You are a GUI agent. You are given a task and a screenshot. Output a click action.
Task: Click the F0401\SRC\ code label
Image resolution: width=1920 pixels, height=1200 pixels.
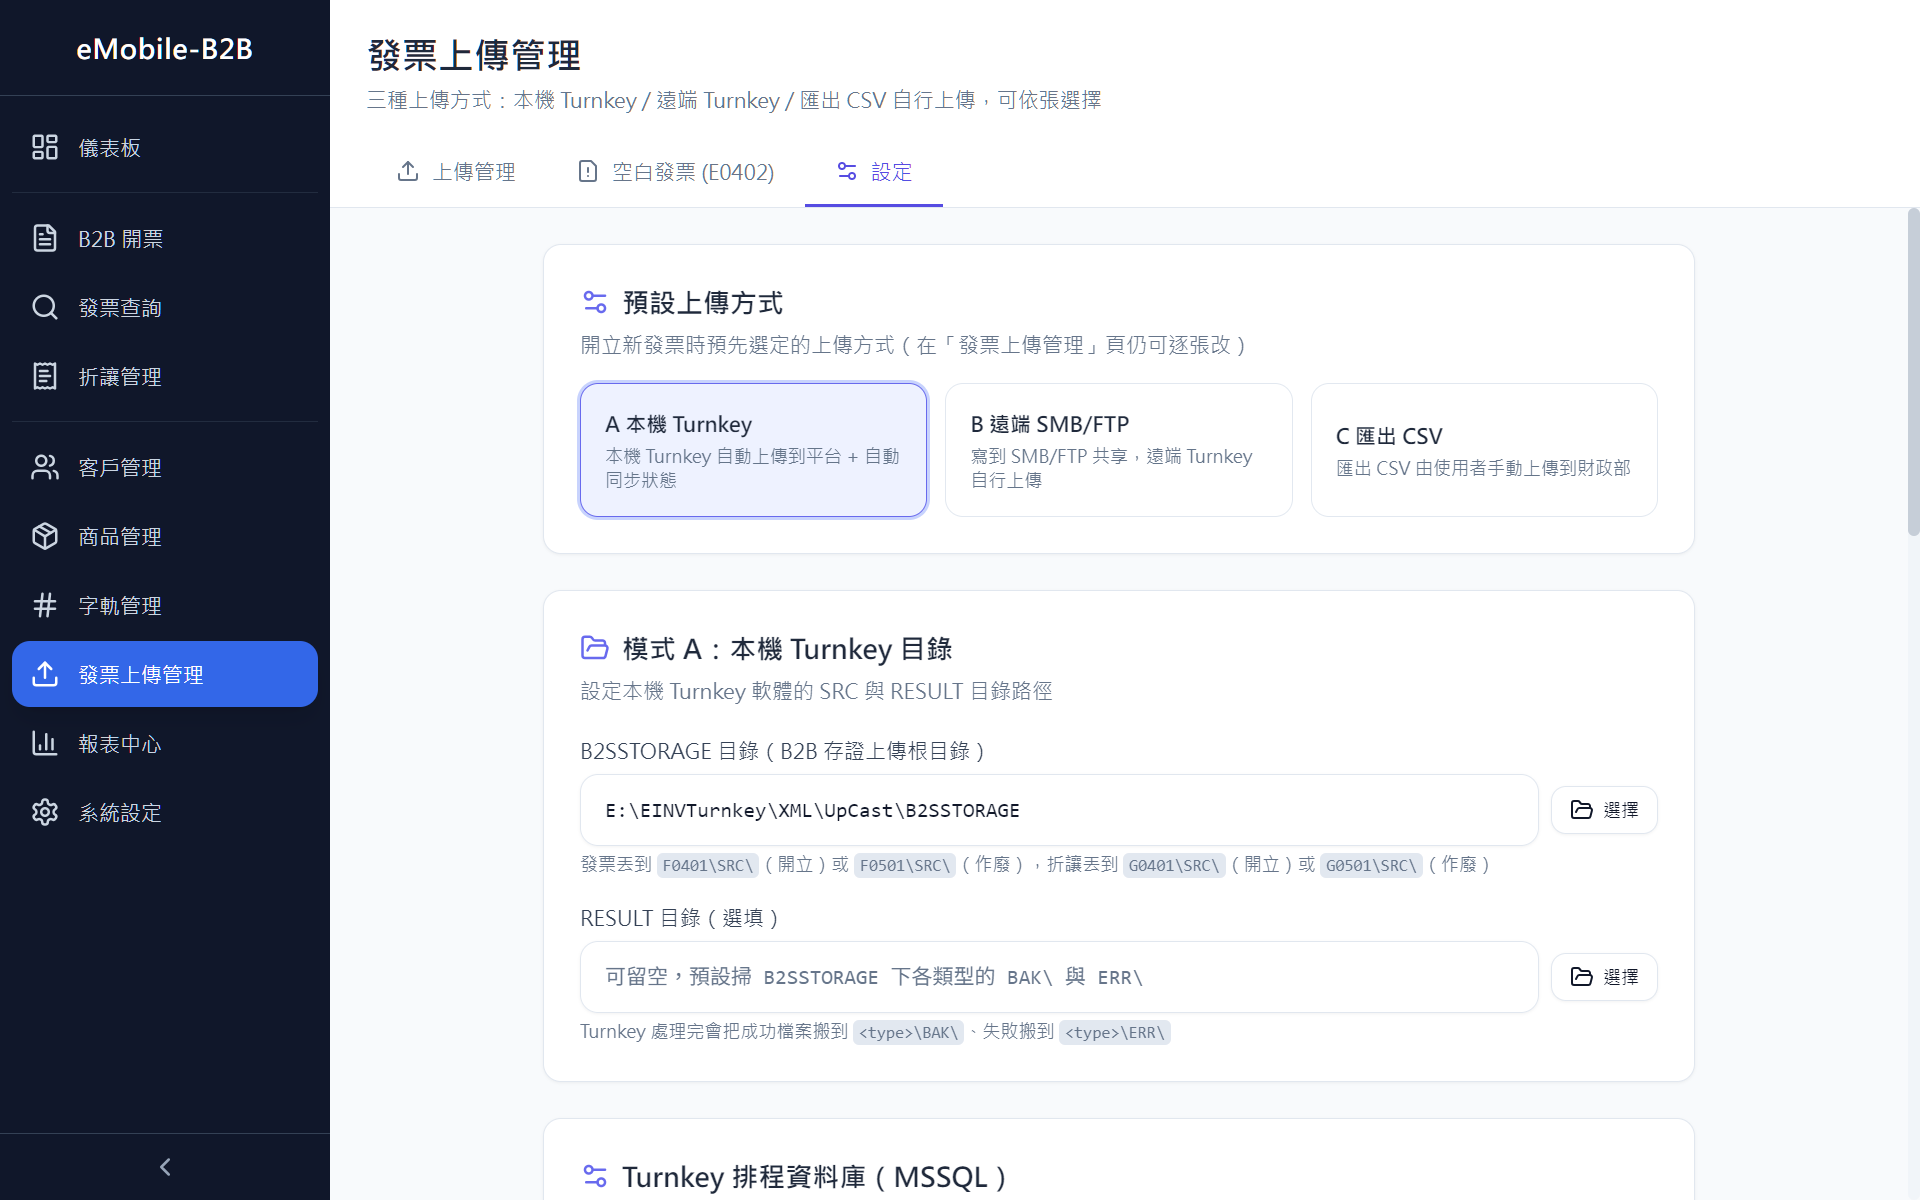coord(707,865)
